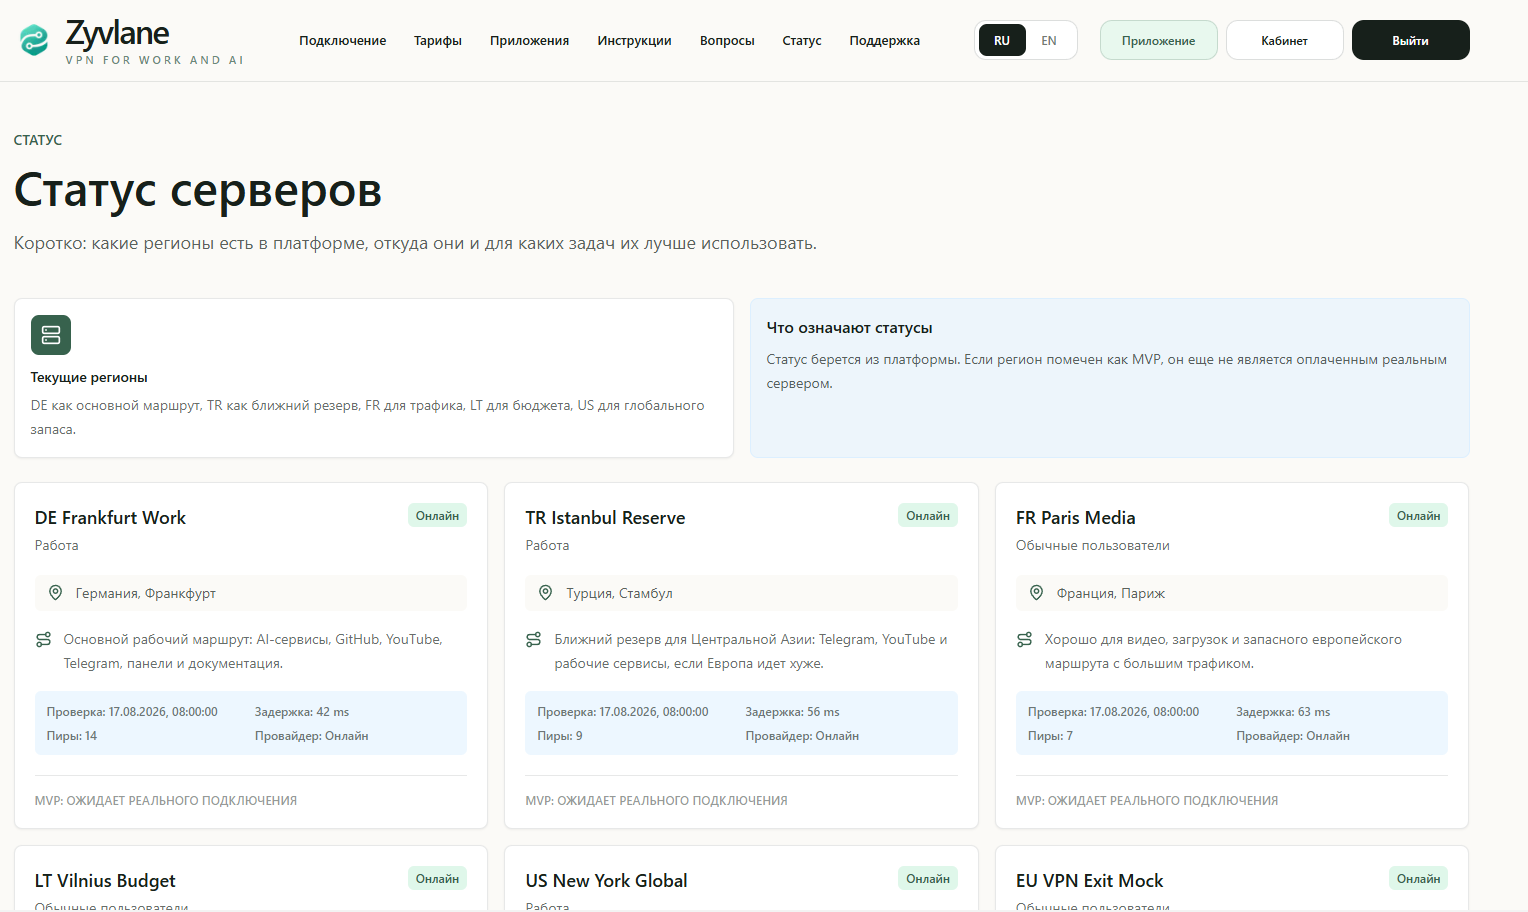Click Турция, Стамбул location text
Screen dimensions: 1528x912
click(620, 594)
